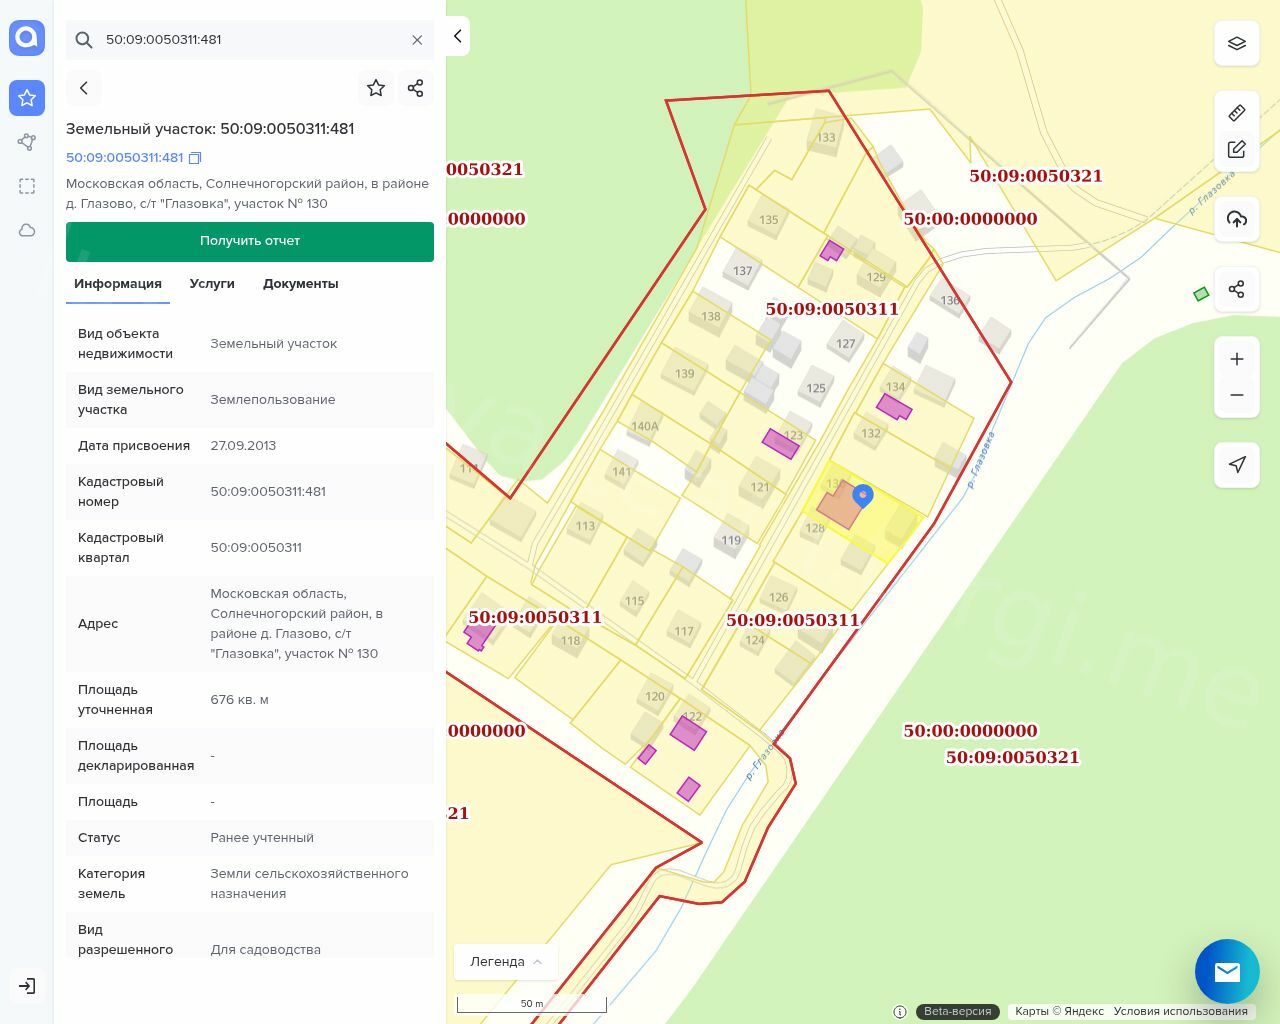
Task: Expand the Легенда panel
Action: click(505, 961)
